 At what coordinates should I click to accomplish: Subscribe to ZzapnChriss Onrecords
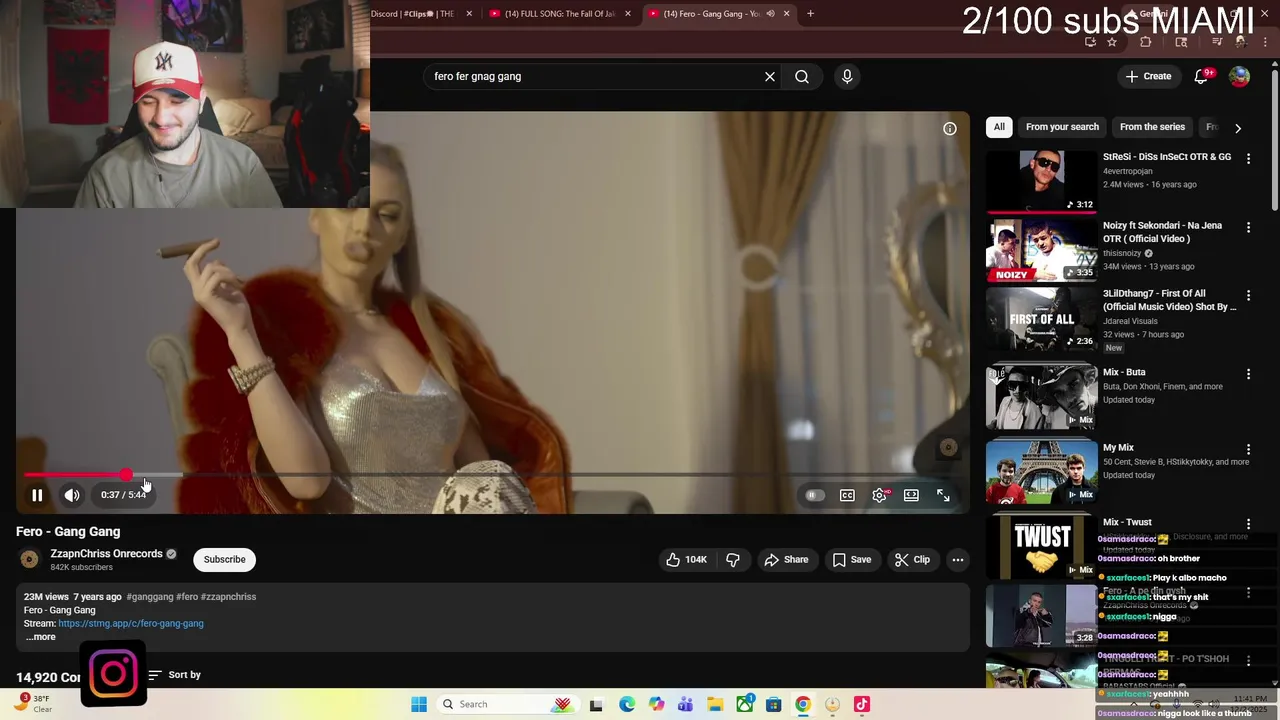(x=224, y=559)
